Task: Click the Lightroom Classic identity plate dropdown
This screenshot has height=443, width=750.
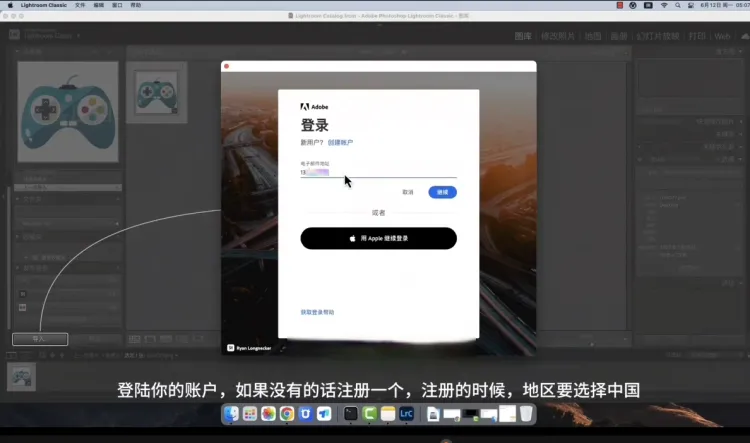Action: (x=78, y=36)
